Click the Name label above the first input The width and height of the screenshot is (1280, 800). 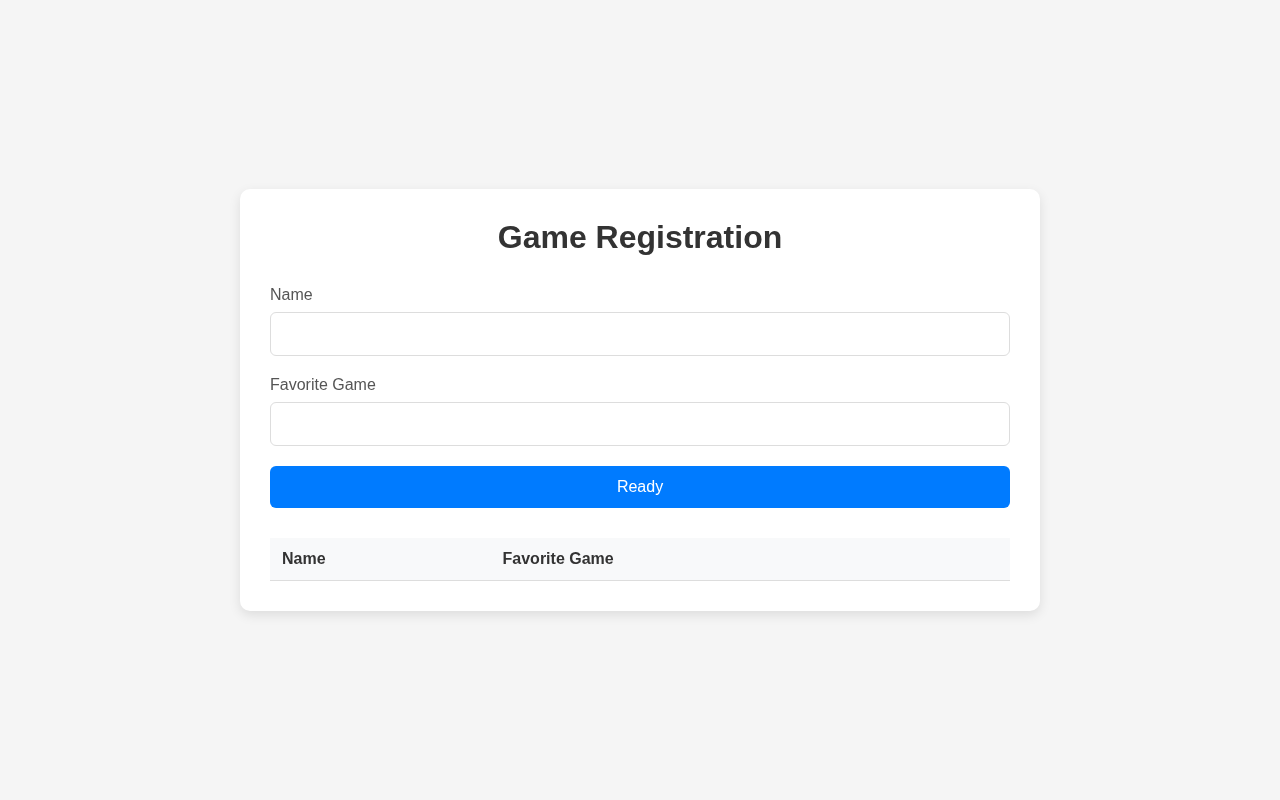click(x=291, y=295)
